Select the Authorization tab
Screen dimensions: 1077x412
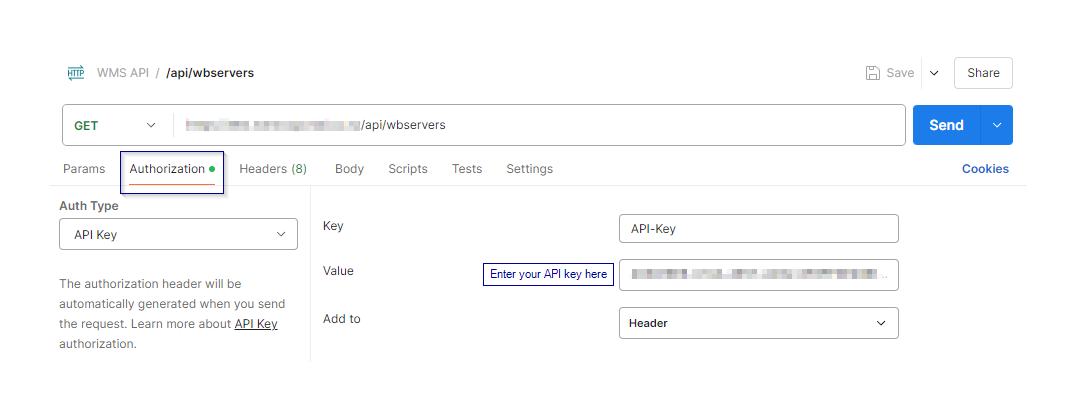[172, 169]
